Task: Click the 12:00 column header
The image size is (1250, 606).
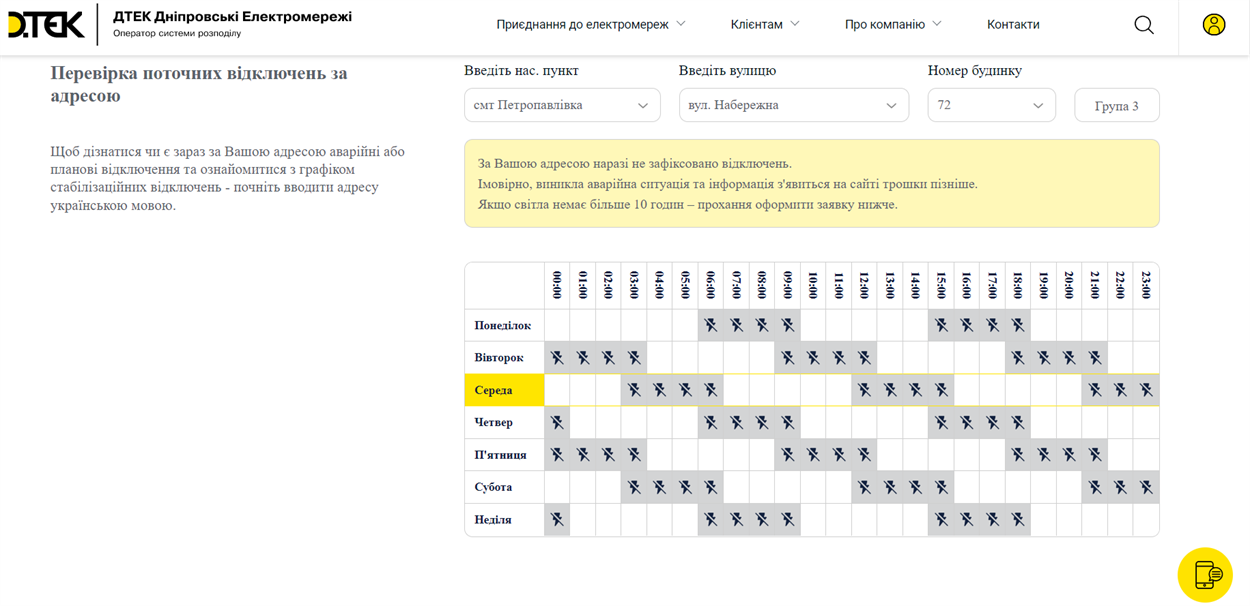Action: 864,285
